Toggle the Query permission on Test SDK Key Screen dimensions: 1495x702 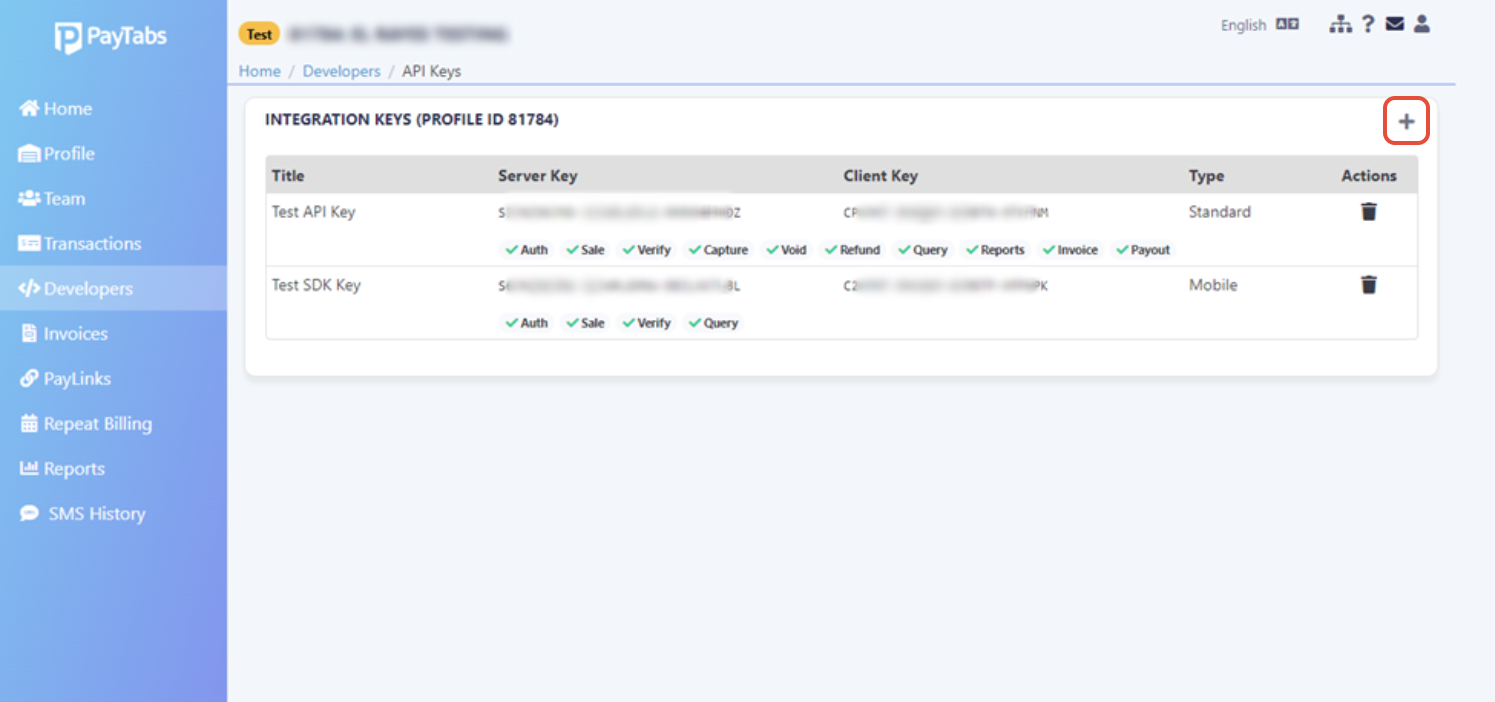(x=713, y=322)
